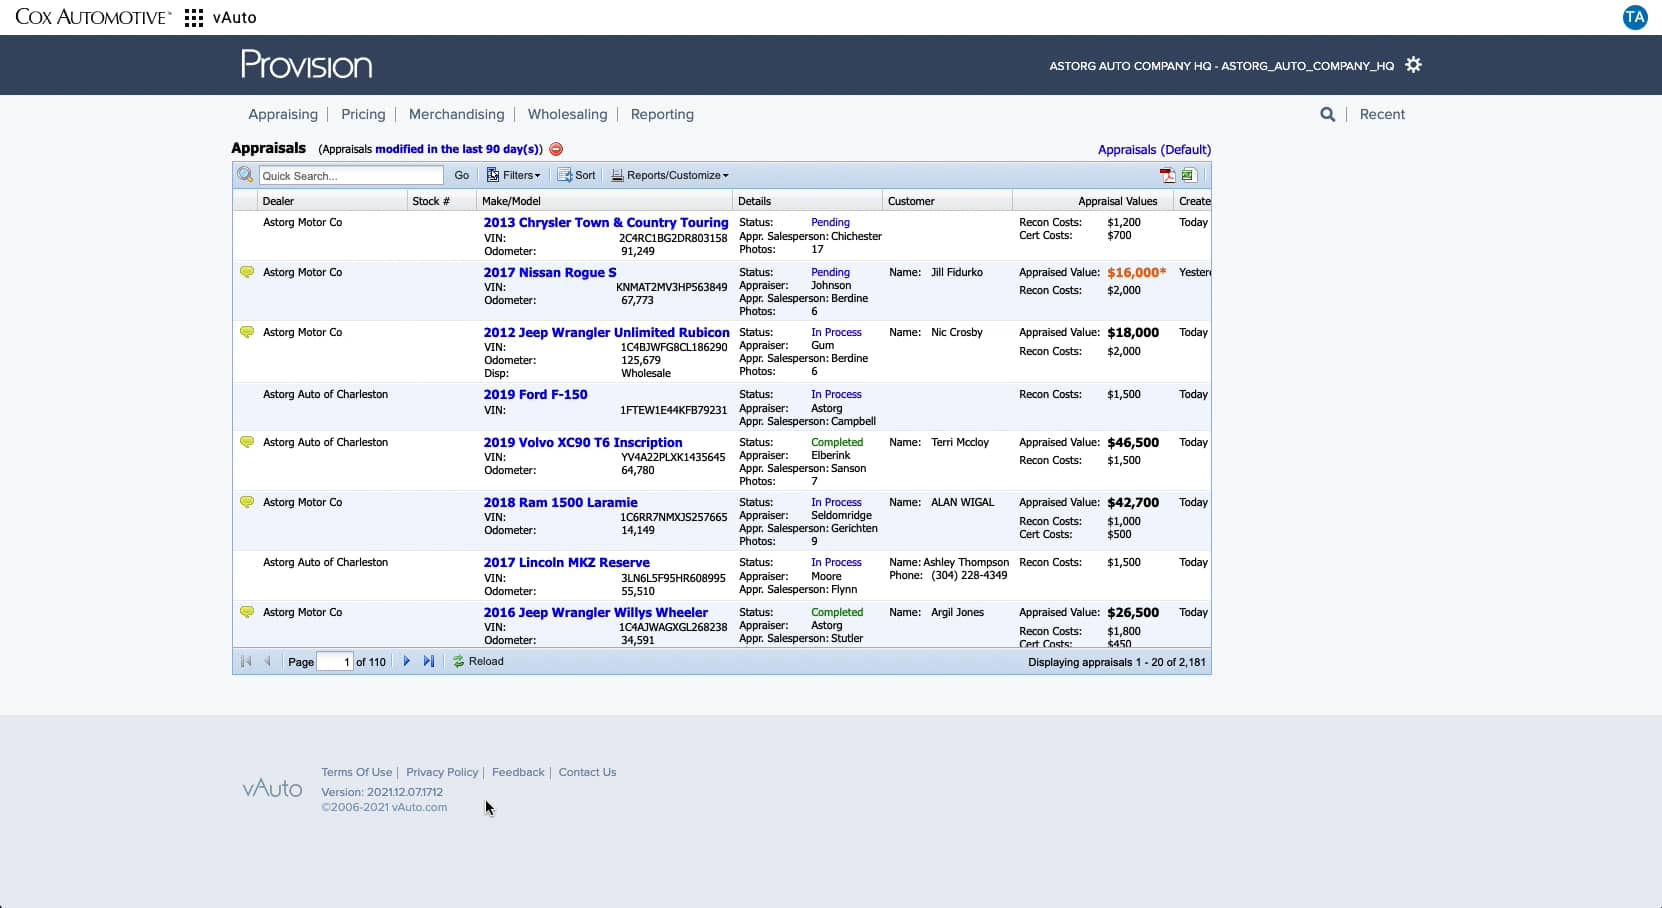This screenshot has height=908, width=1662.
Task: Open the 2016 Jeep Wrangler Willys Wheeler appraisal
Action: (x=596, y=613)
